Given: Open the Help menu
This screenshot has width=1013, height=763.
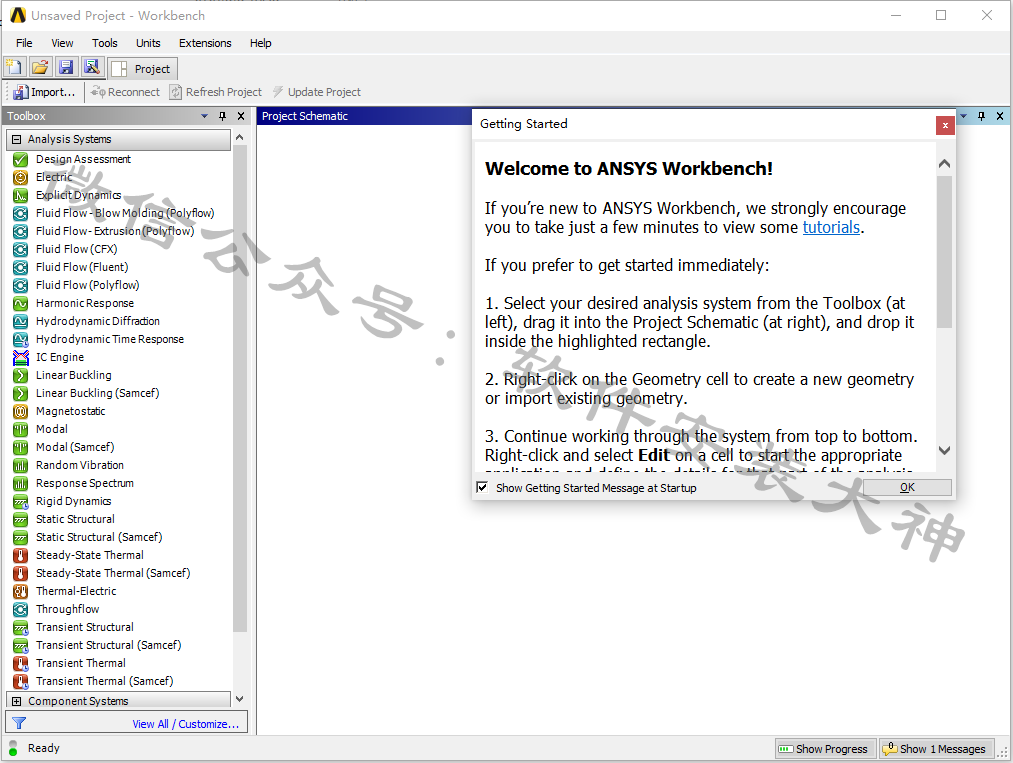Looking at the screenshot, I should pos(260,43).
